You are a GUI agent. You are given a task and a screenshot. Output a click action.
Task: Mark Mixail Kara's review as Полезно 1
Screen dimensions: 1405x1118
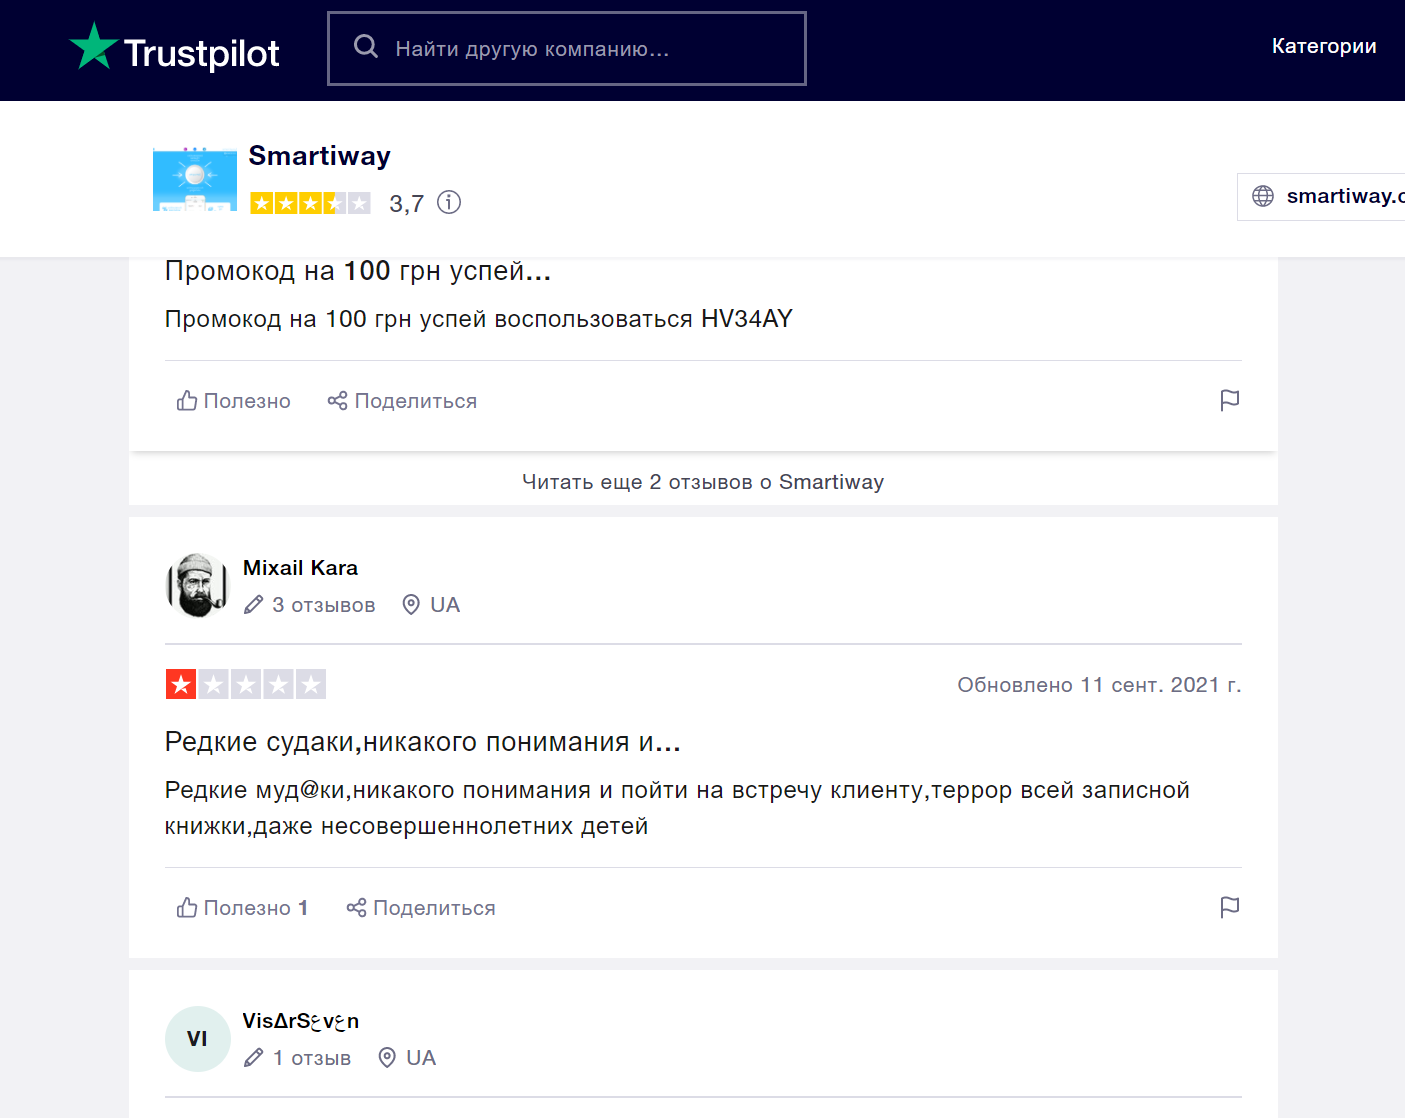[x=243, y=908]
